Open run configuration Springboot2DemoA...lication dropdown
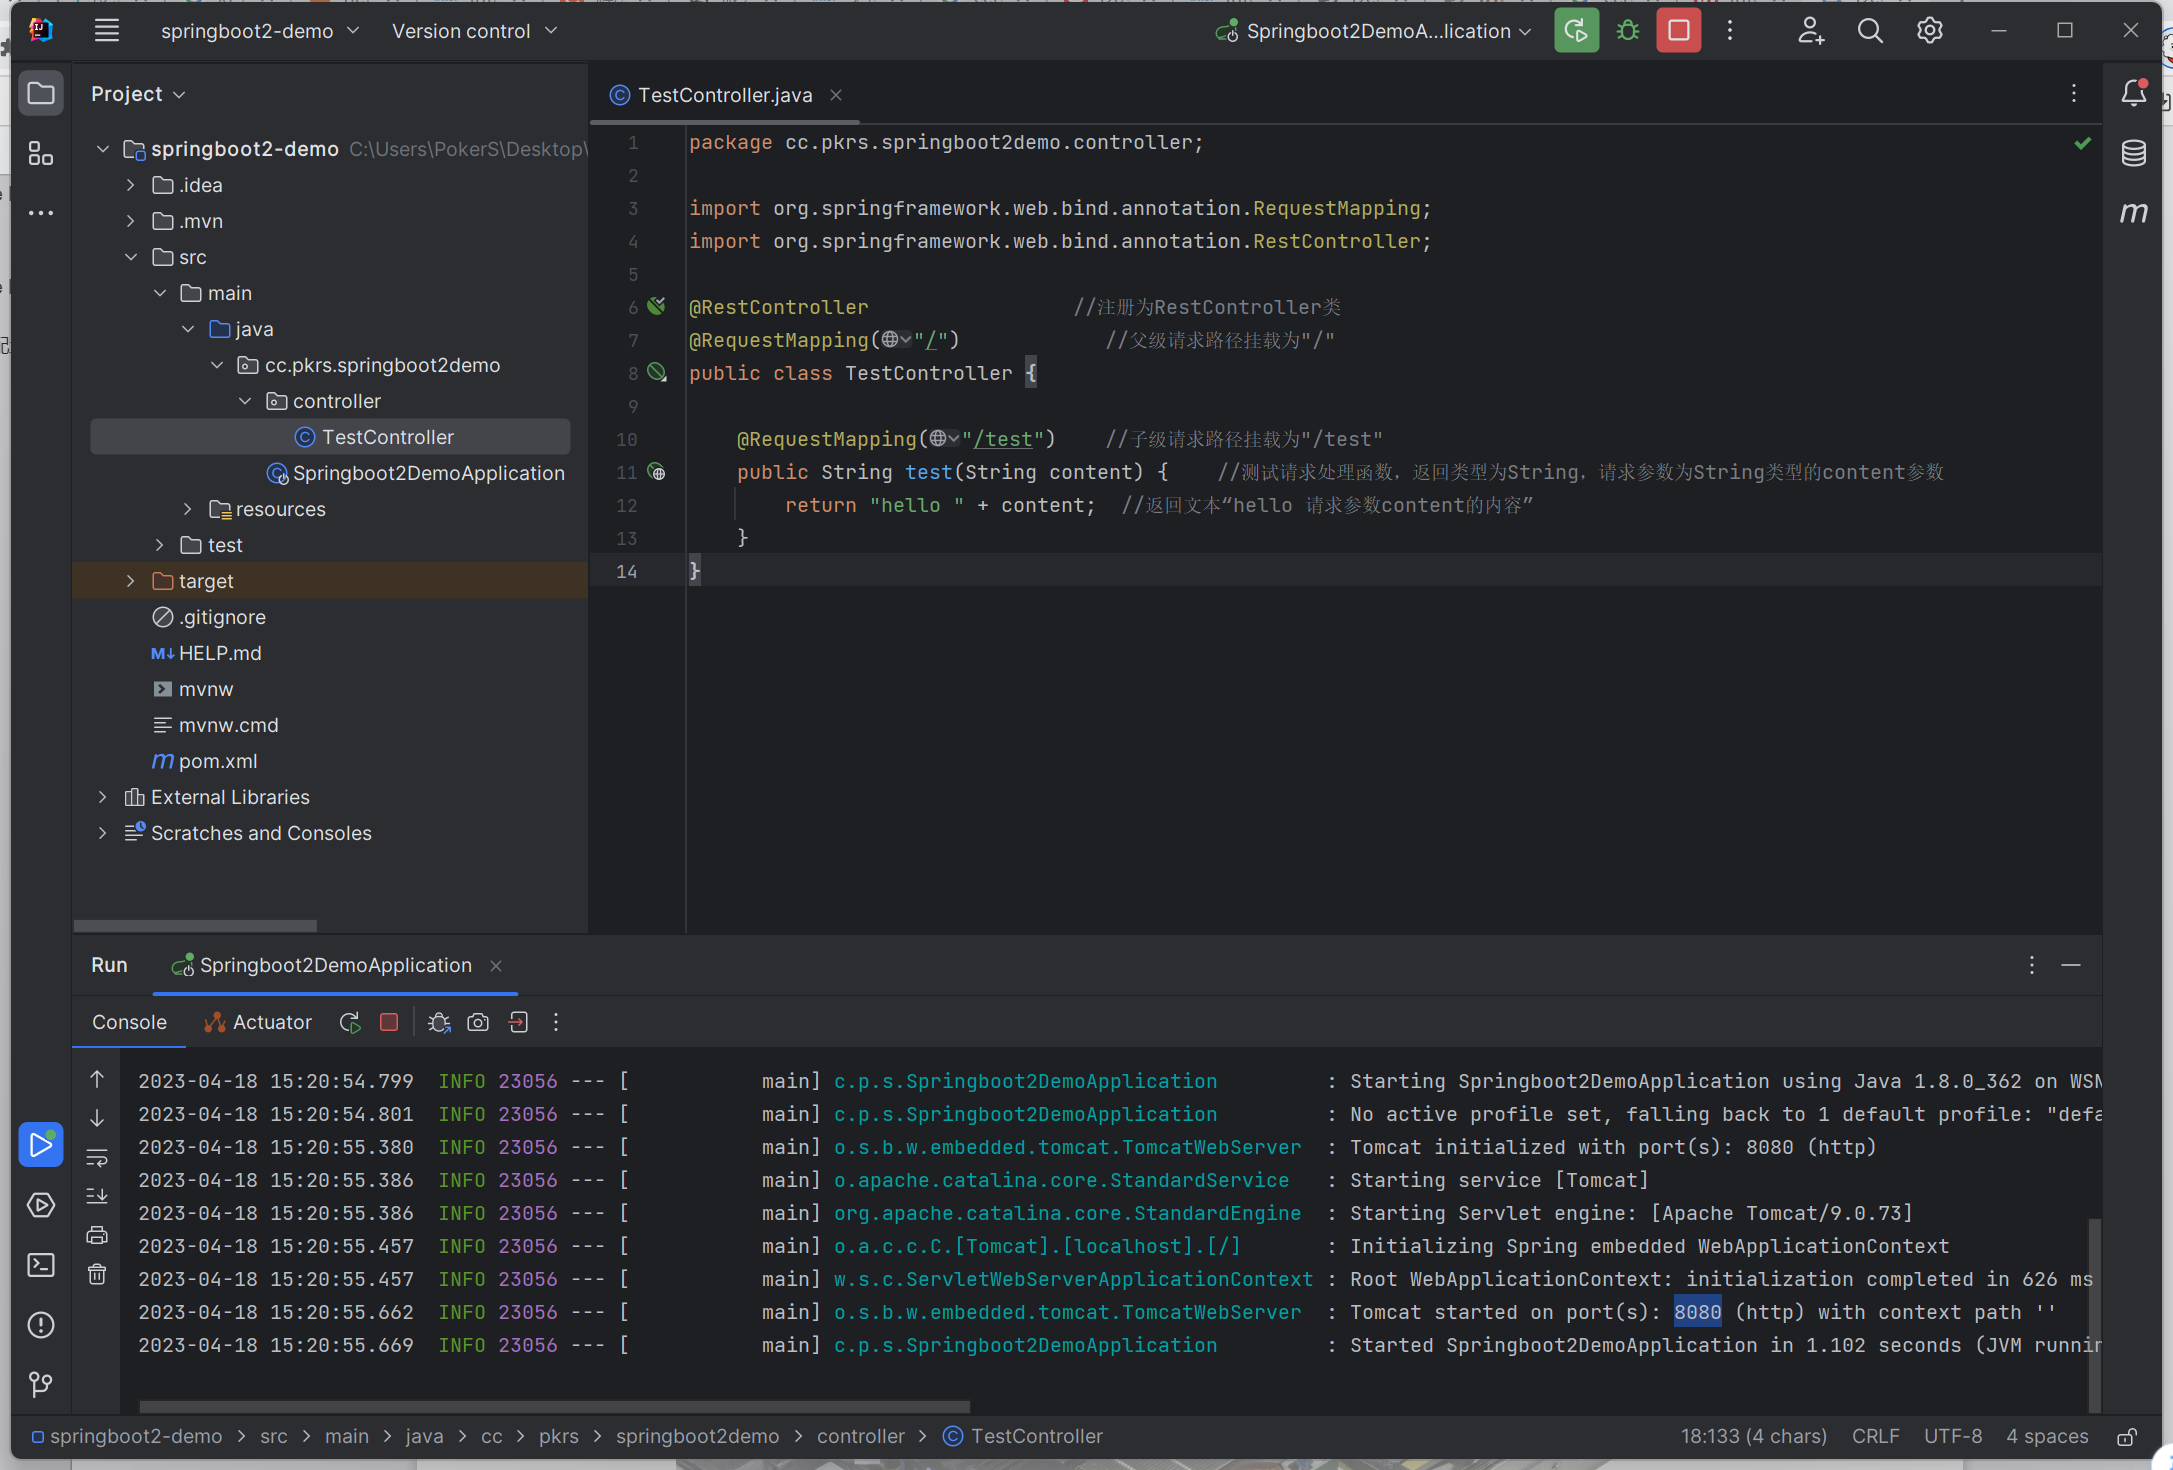This screenshot has height=1470, width=2173. 1373,31
